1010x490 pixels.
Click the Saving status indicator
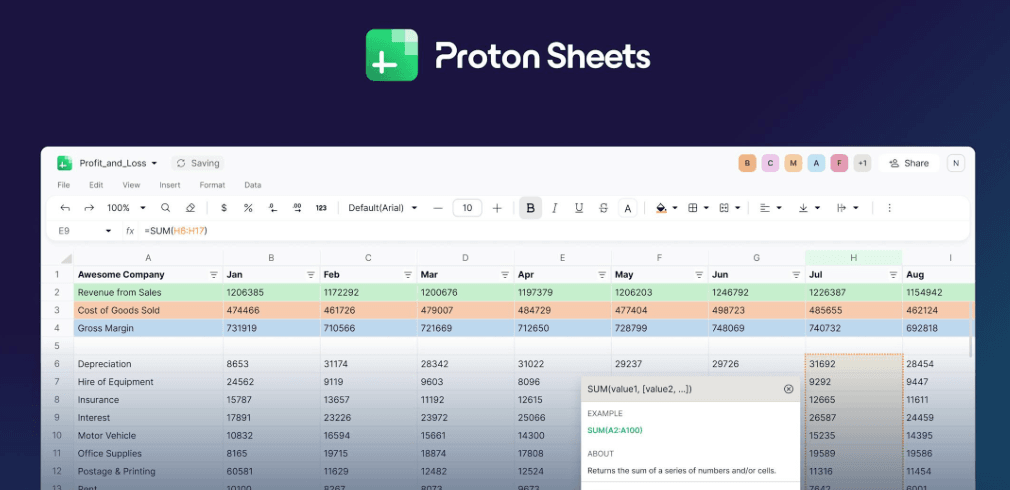coord(198,164)
